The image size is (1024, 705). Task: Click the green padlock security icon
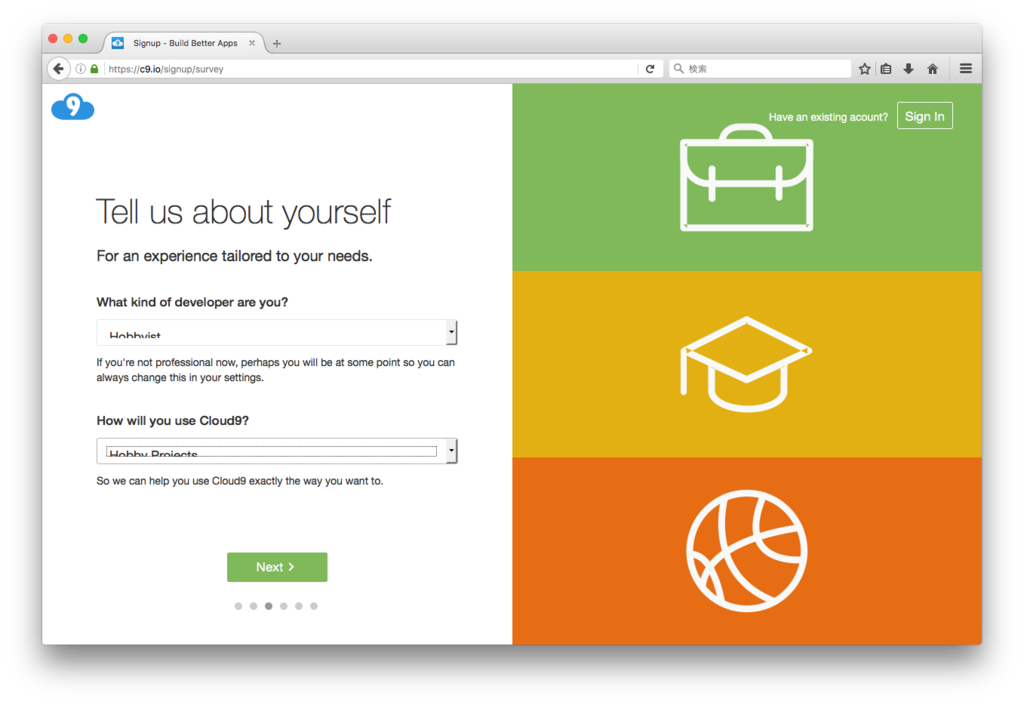(x=95, y=69)
